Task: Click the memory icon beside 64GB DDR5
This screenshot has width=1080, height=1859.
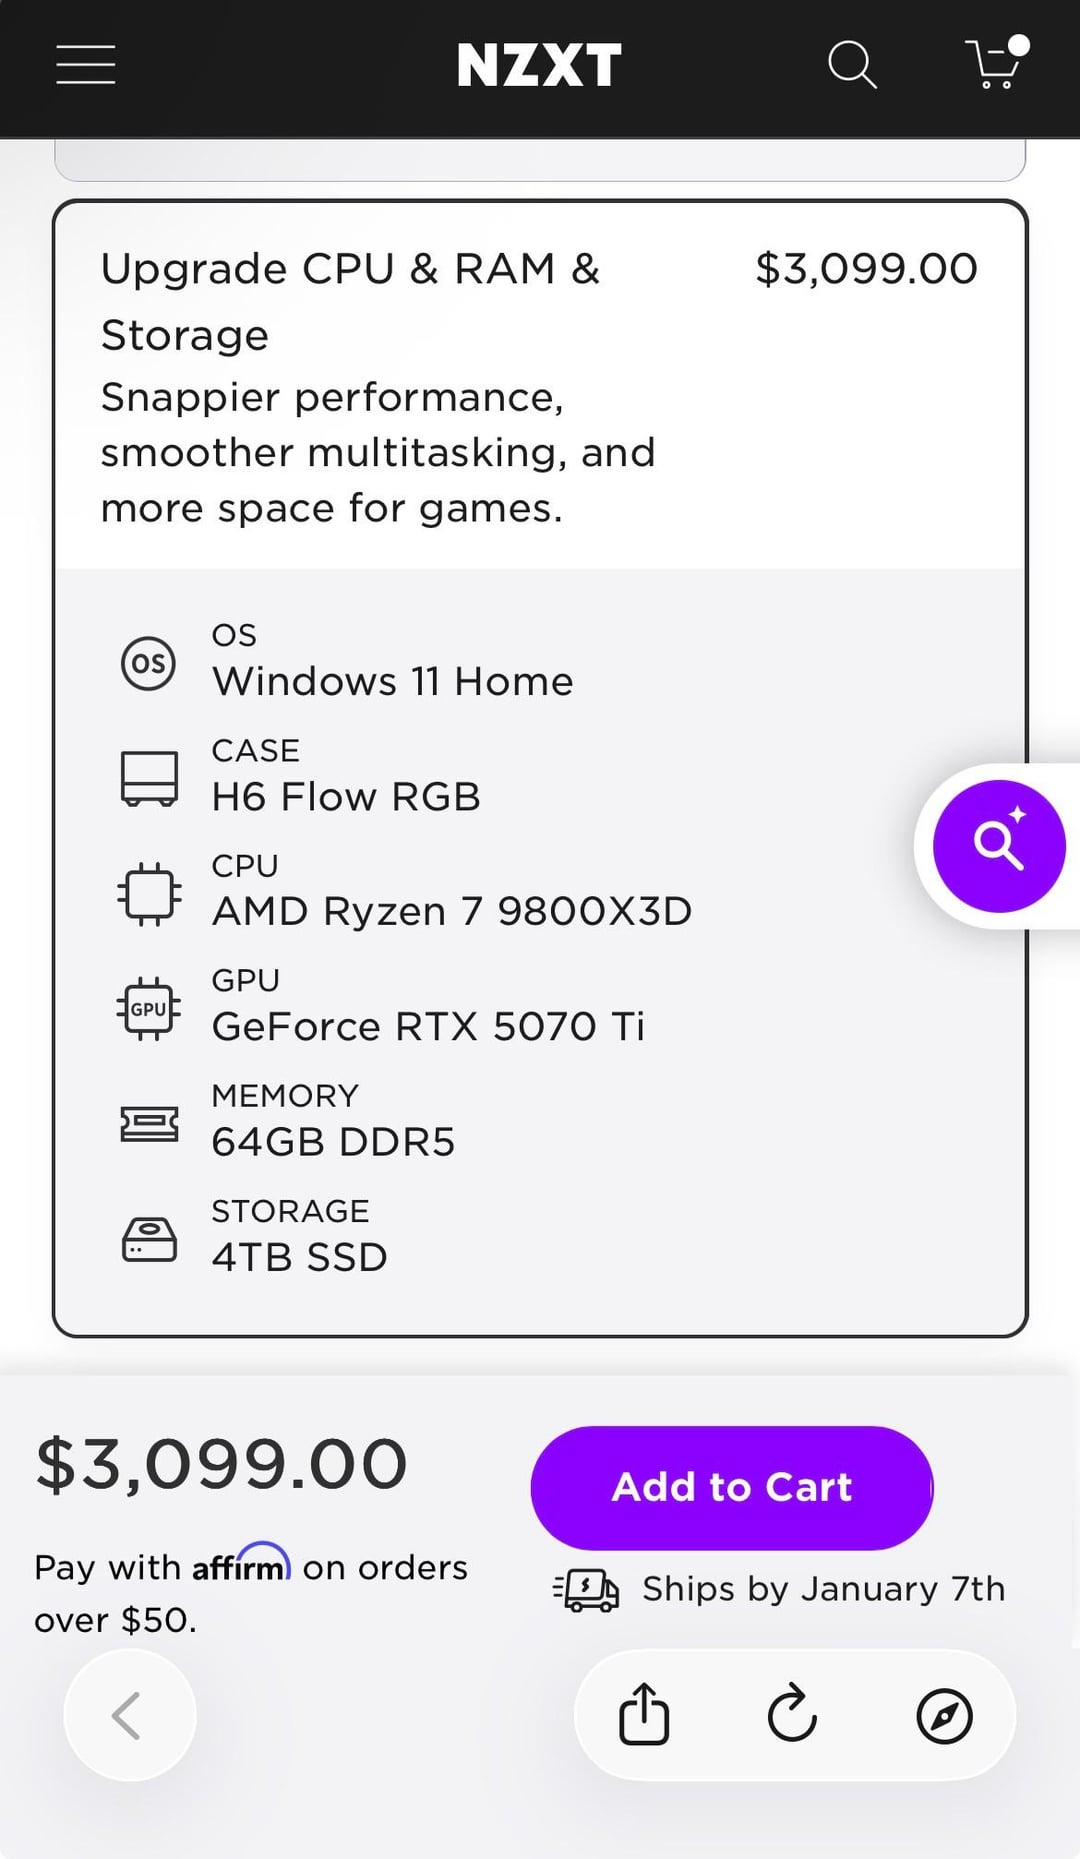Action: pos(149,1124)
